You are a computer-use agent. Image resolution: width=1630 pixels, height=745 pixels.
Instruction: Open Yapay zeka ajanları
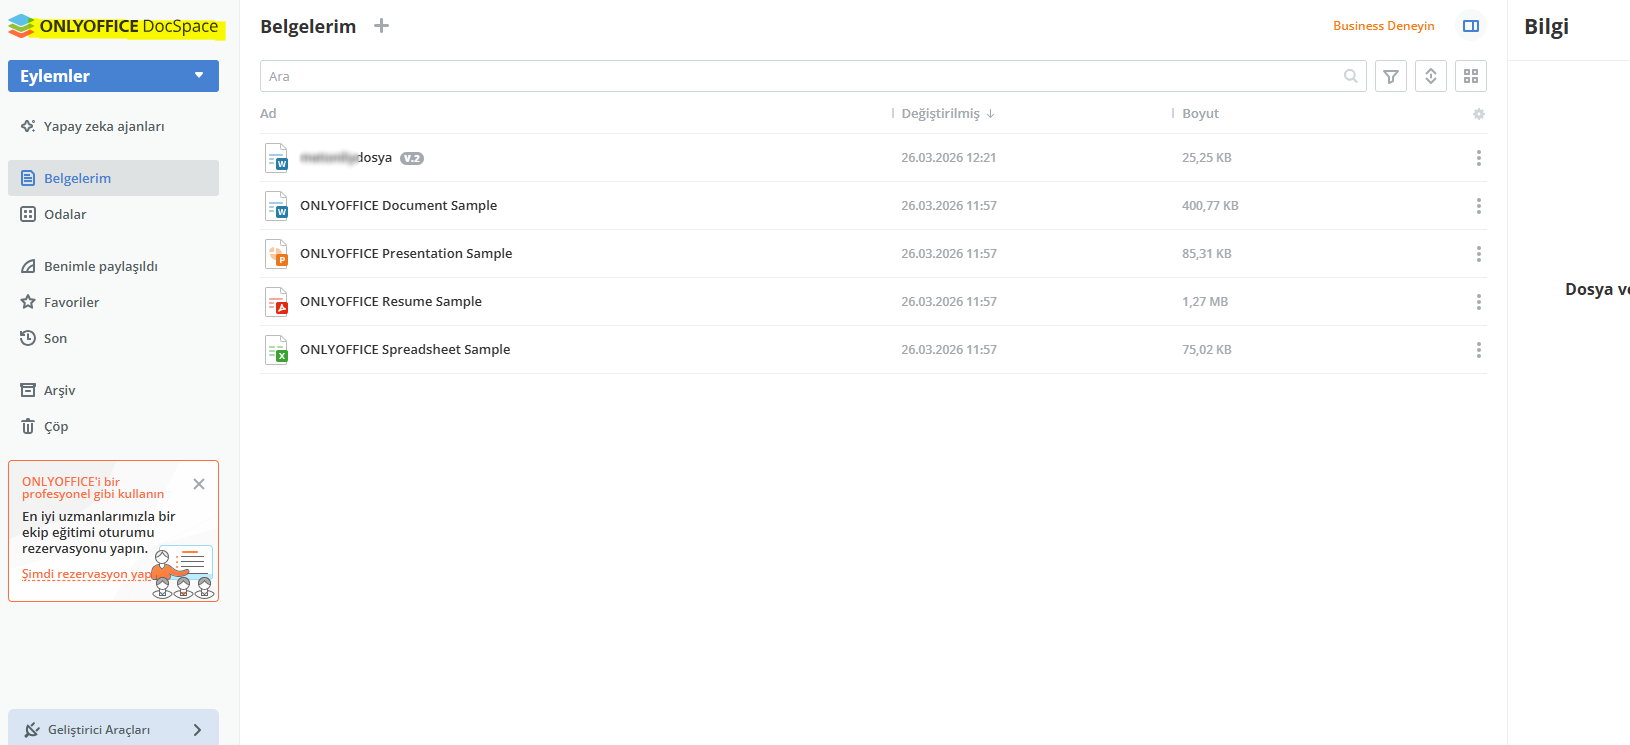pos(103,126)
